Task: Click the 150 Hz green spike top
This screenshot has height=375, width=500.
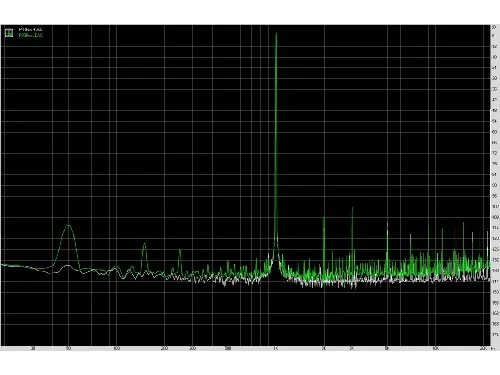Action: coord(144,244)
